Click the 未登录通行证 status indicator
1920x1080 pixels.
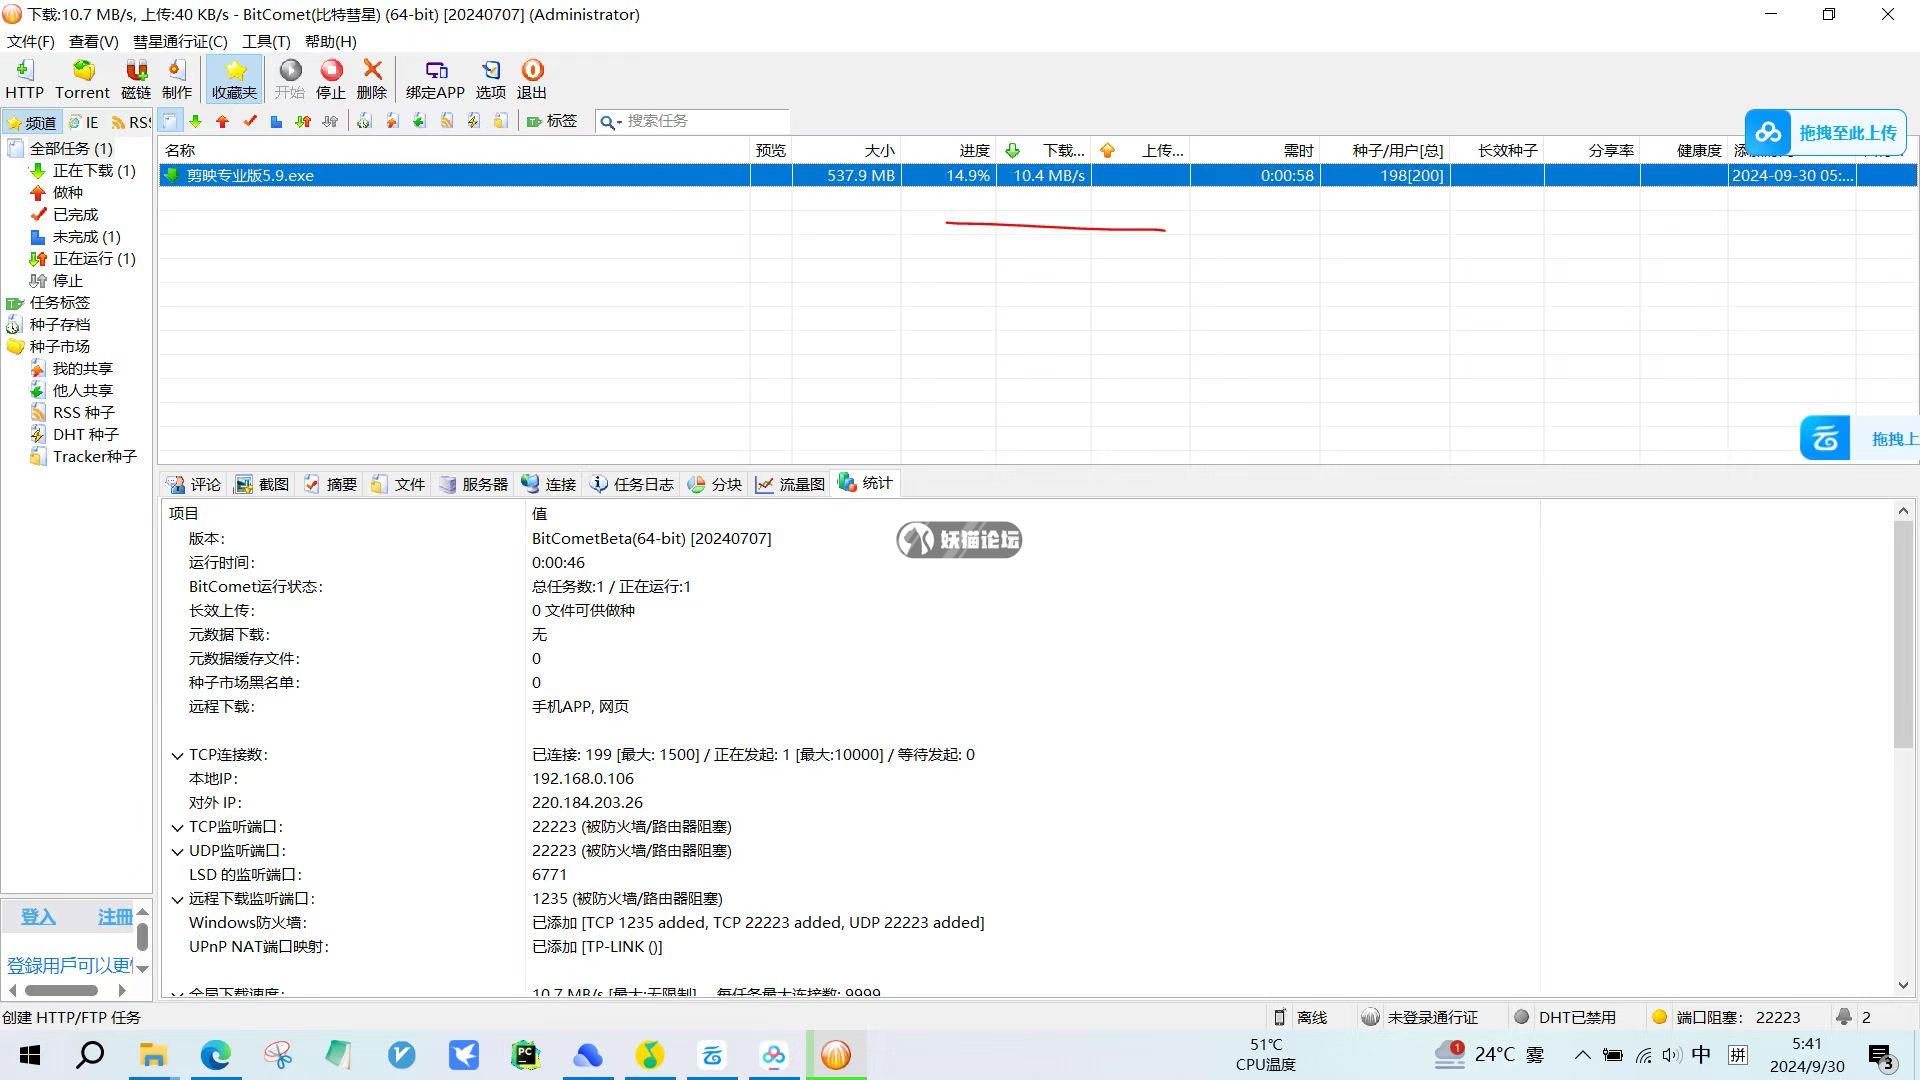[x=1420, y=1017]
